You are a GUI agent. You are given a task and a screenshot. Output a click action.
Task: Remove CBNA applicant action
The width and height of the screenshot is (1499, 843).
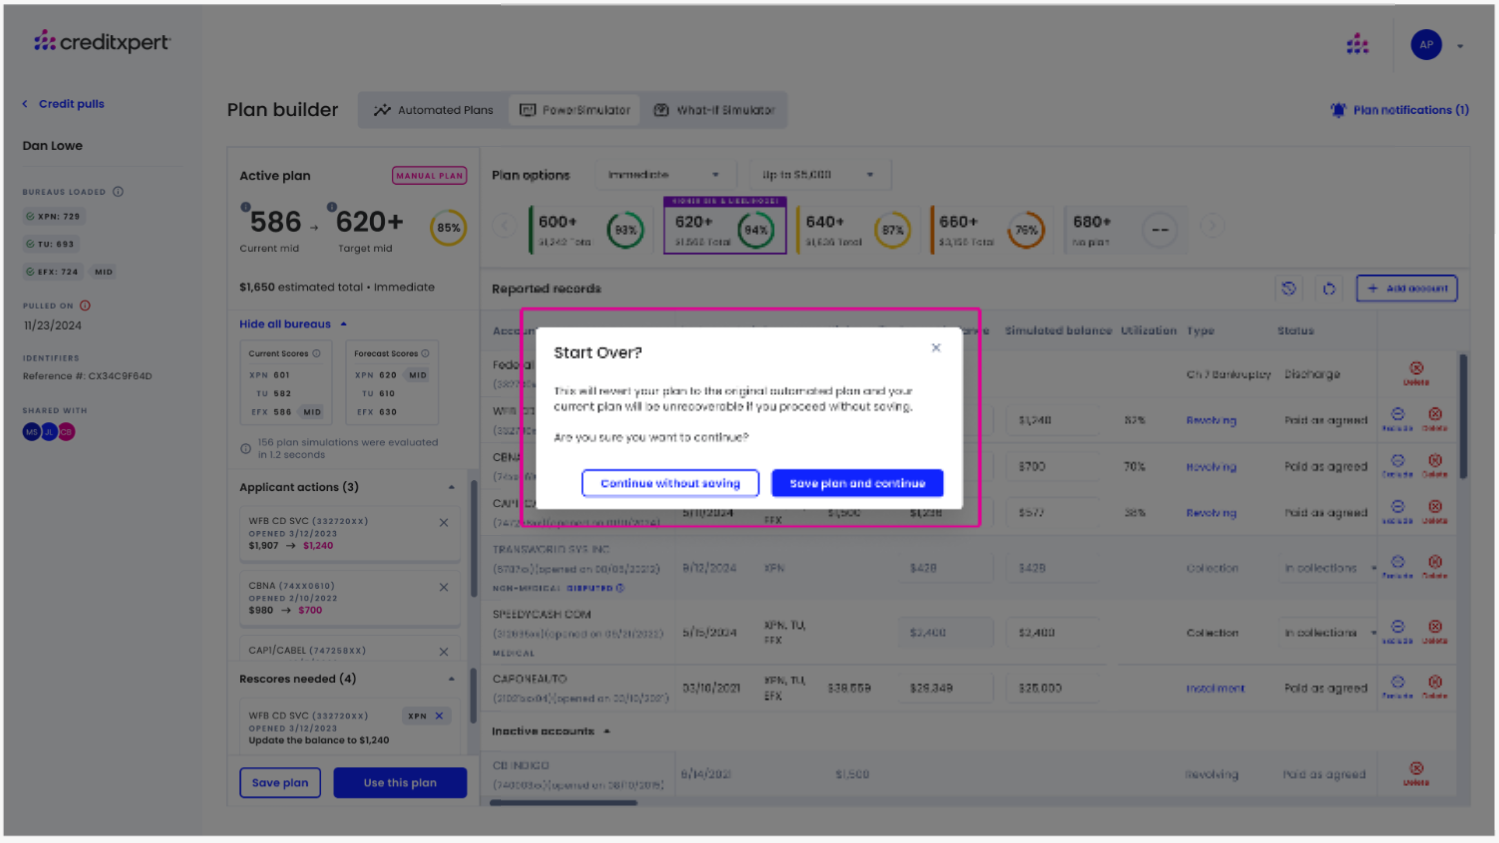pos(444,587)
